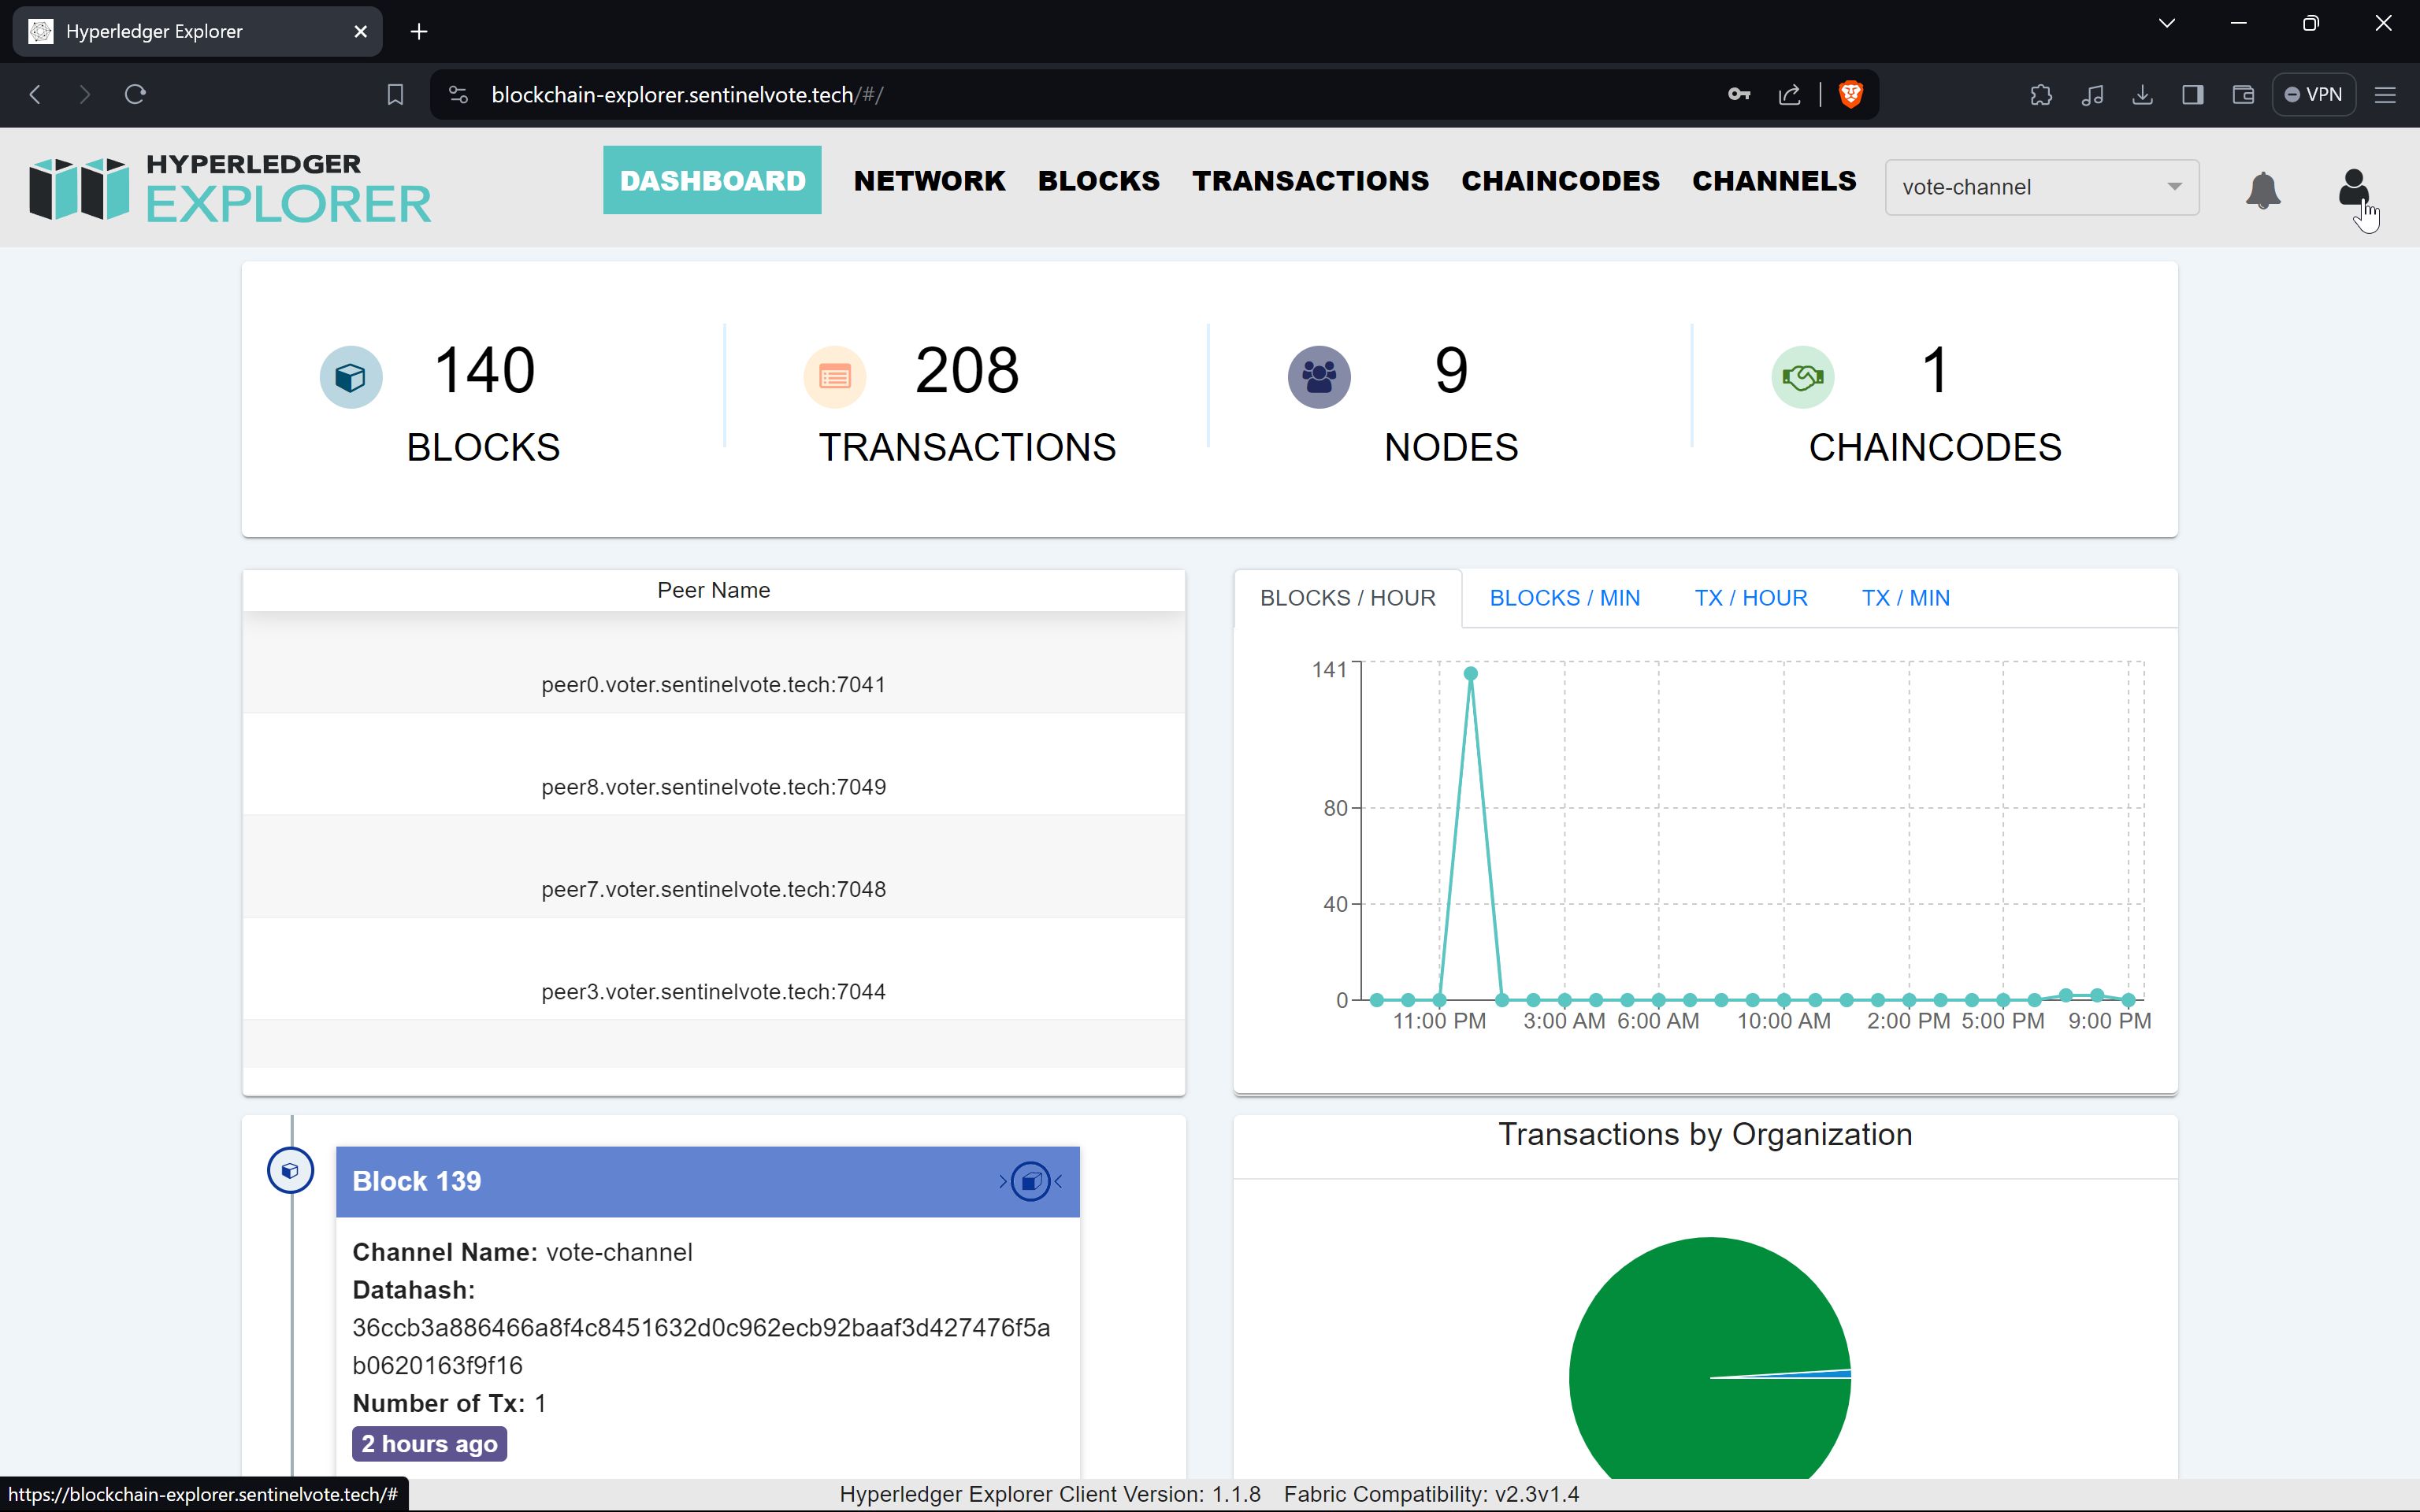The image size is (2420, 1512).
Task: Open the browser downloads icon
Action: coord(2142,94)
